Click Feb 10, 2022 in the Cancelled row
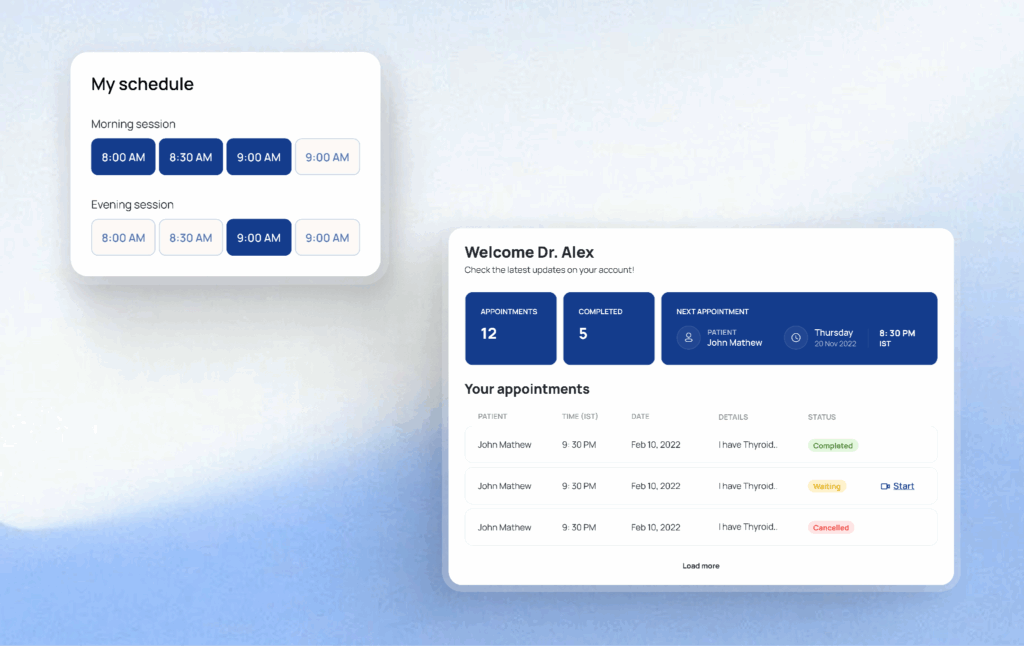The width and height of the screenshot is (1024, 646). point(656,527)
